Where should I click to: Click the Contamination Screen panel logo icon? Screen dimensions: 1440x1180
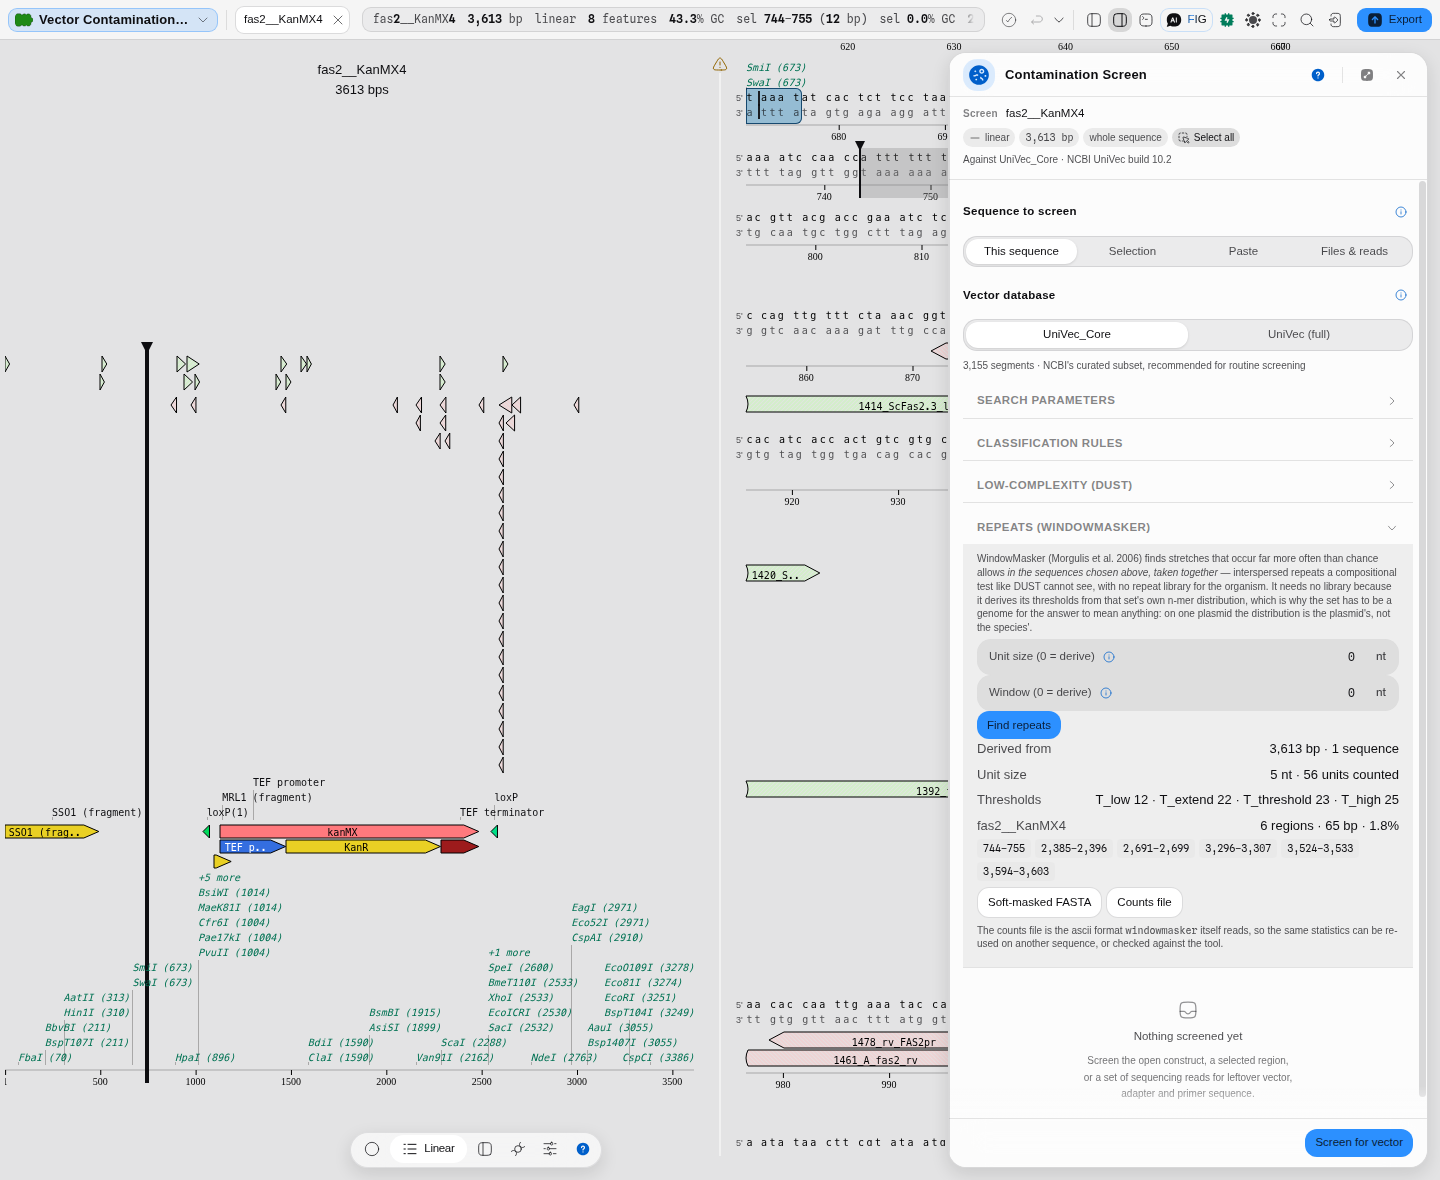coord(979,75)
